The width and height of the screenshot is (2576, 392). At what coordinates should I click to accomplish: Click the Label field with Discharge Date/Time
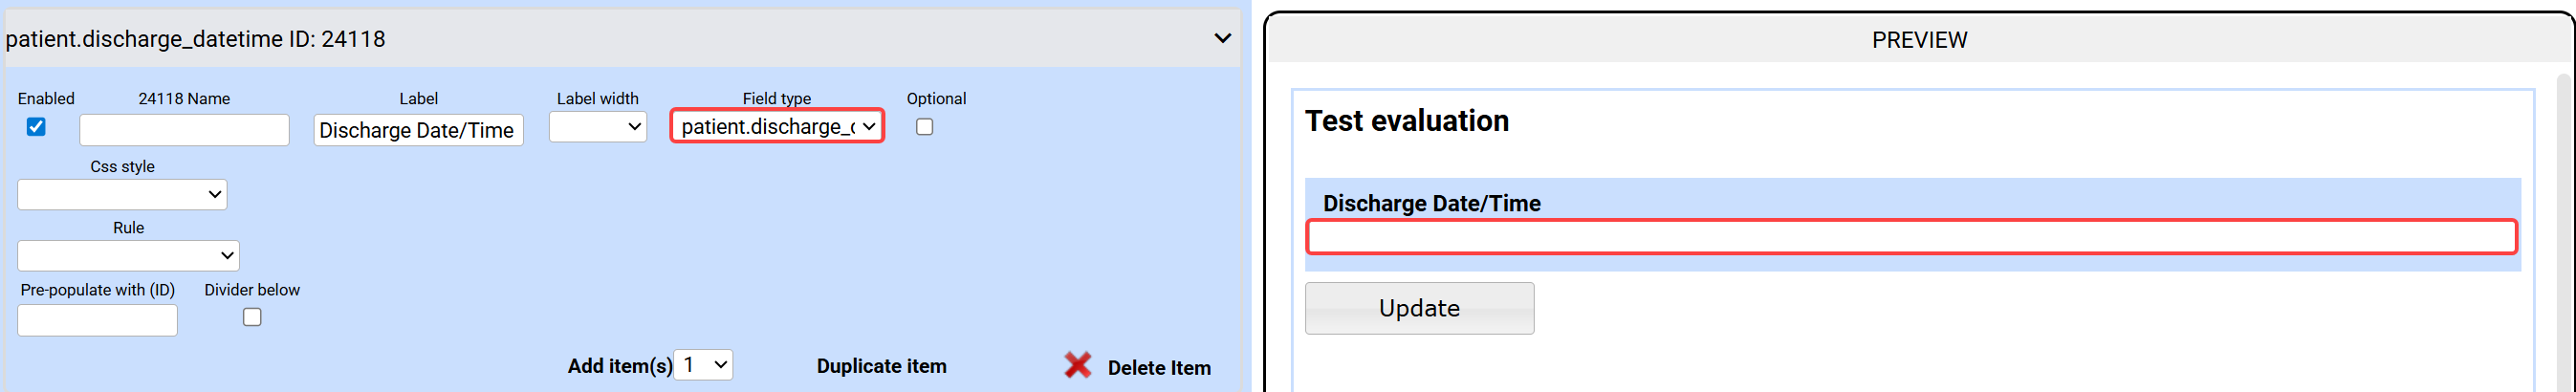(418, 130)
